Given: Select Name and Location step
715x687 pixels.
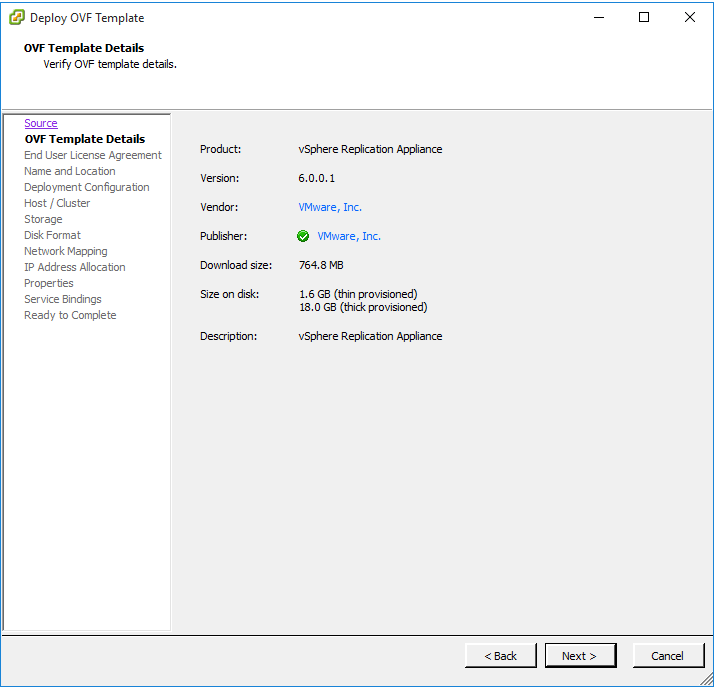Looking at the screenshot, I should (70, 171).
